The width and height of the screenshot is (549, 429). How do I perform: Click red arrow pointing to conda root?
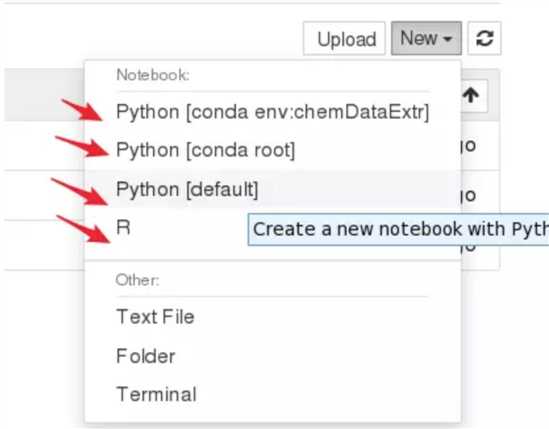[83, 146]
